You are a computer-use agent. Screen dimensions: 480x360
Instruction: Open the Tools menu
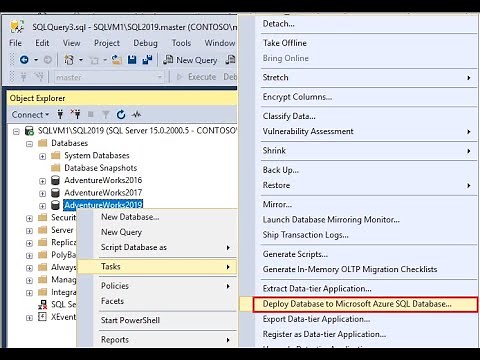point(181,43)
